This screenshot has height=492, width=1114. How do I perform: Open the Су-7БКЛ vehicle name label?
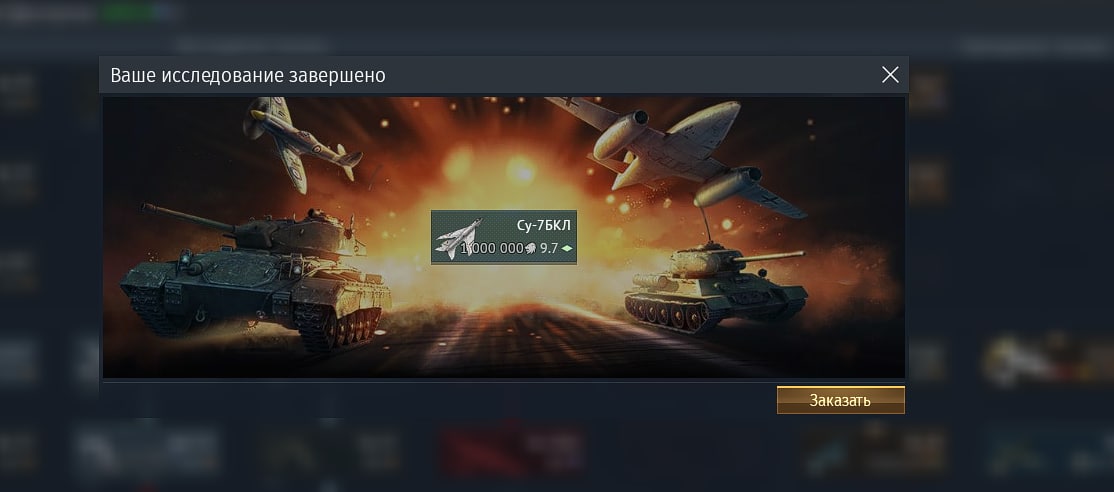tap(543, 226)
